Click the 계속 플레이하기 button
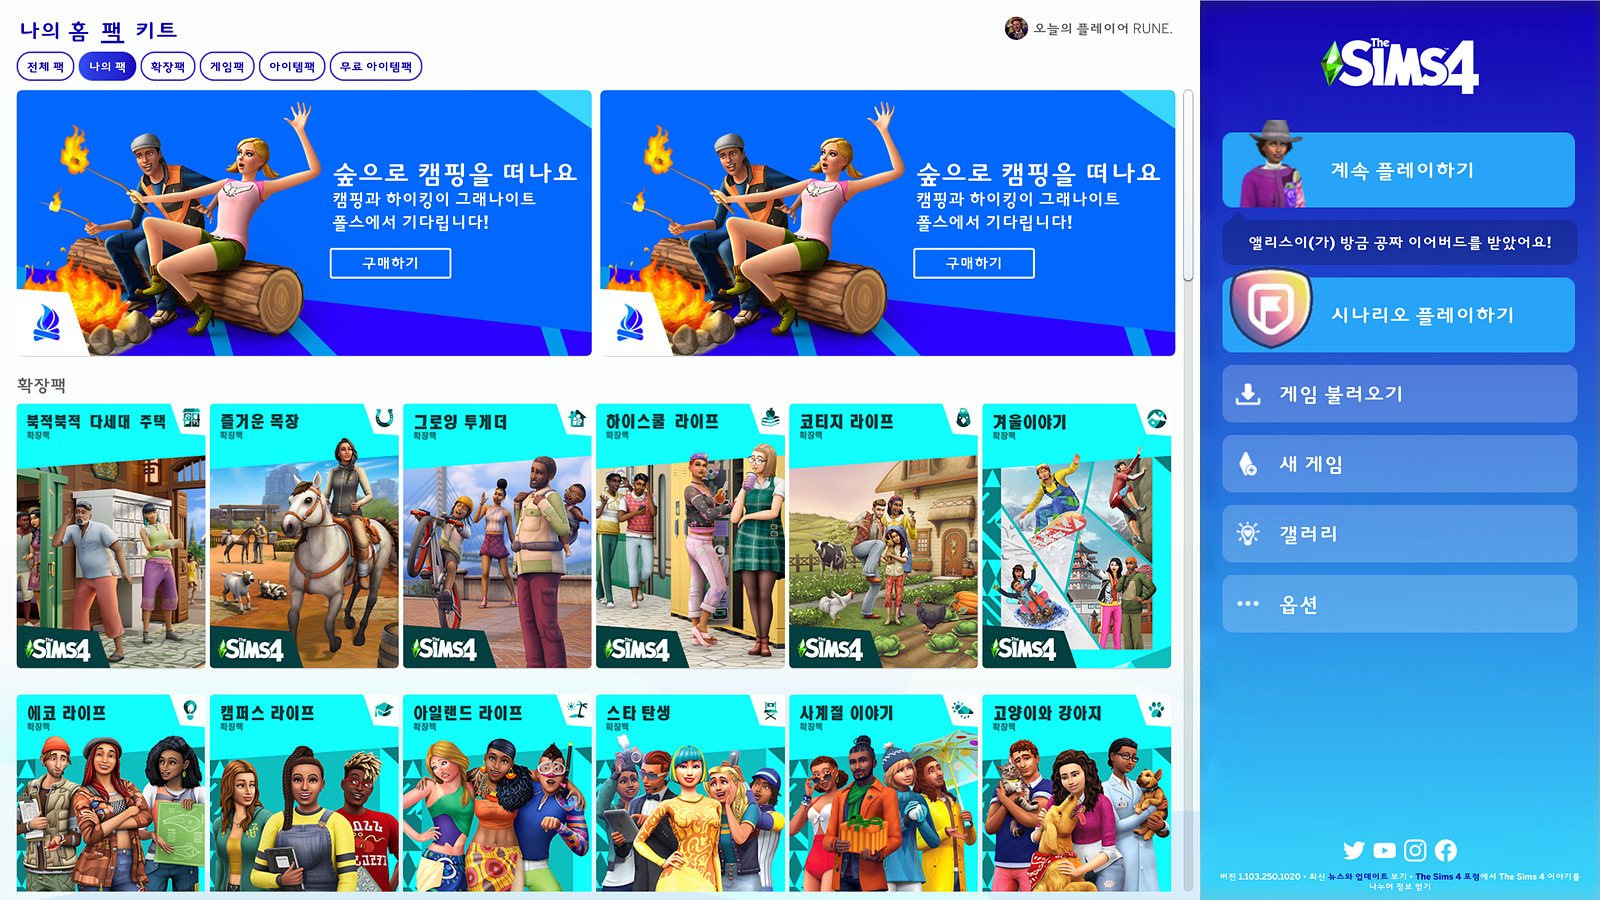Screen dimensions: 1600x900 pos(1399,170)
